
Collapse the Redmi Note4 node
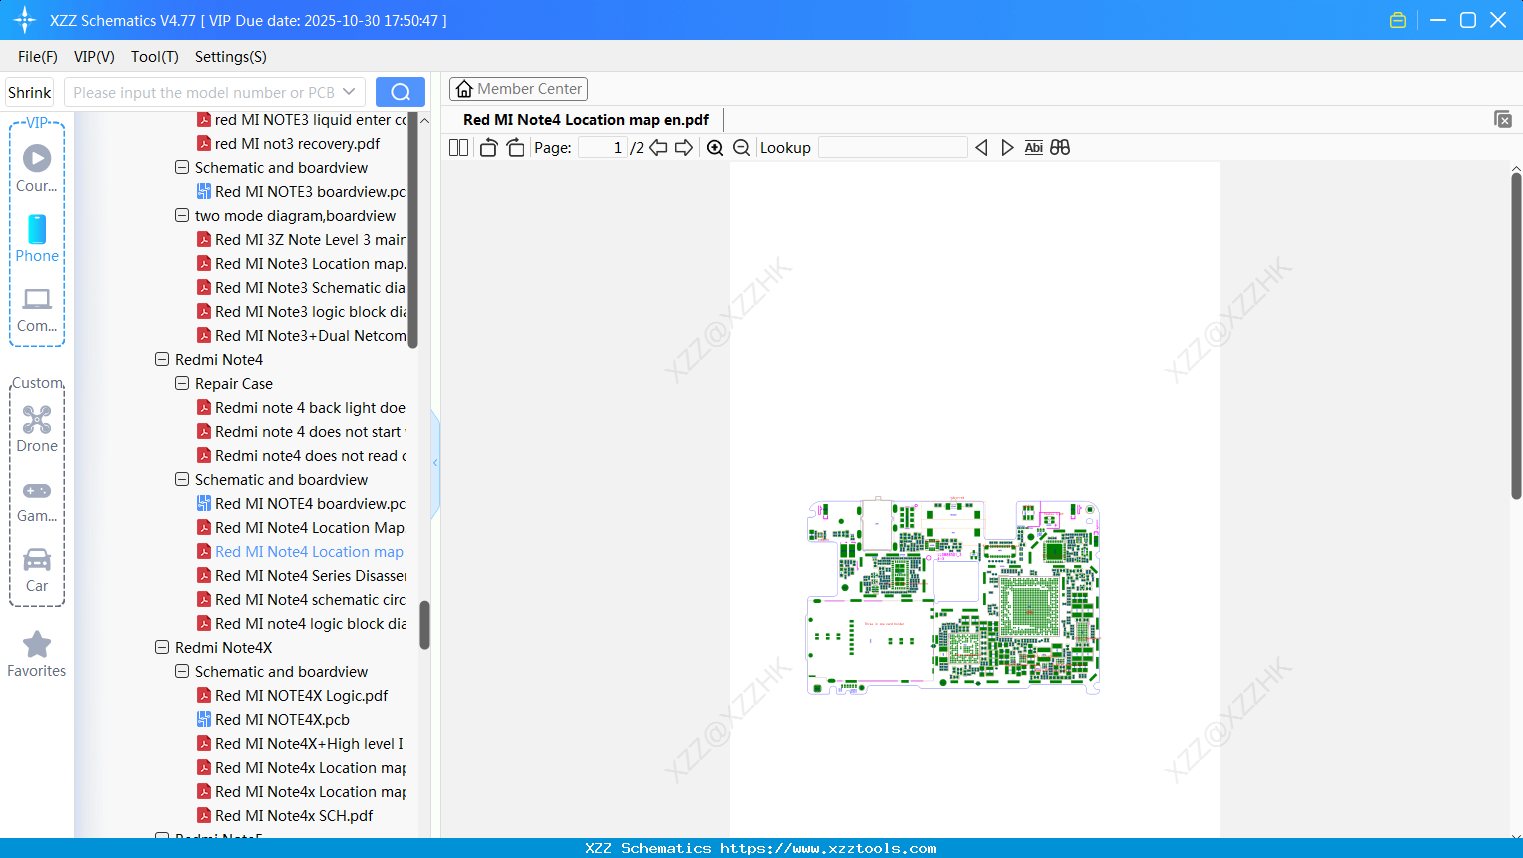(x=162, y=360)
